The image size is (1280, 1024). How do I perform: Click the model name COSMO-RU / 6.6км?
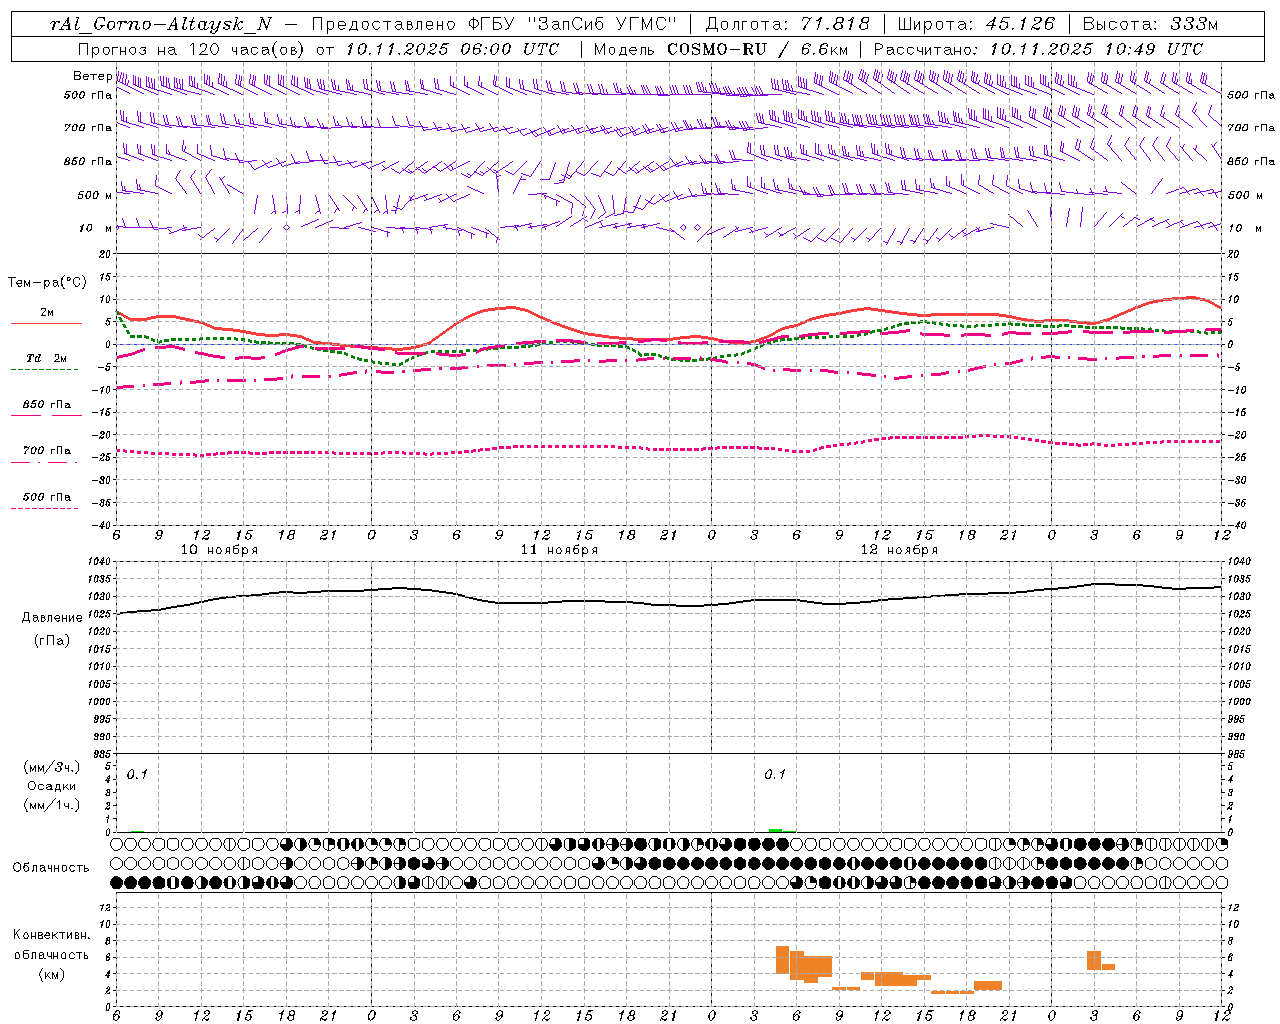click(757, 49)
